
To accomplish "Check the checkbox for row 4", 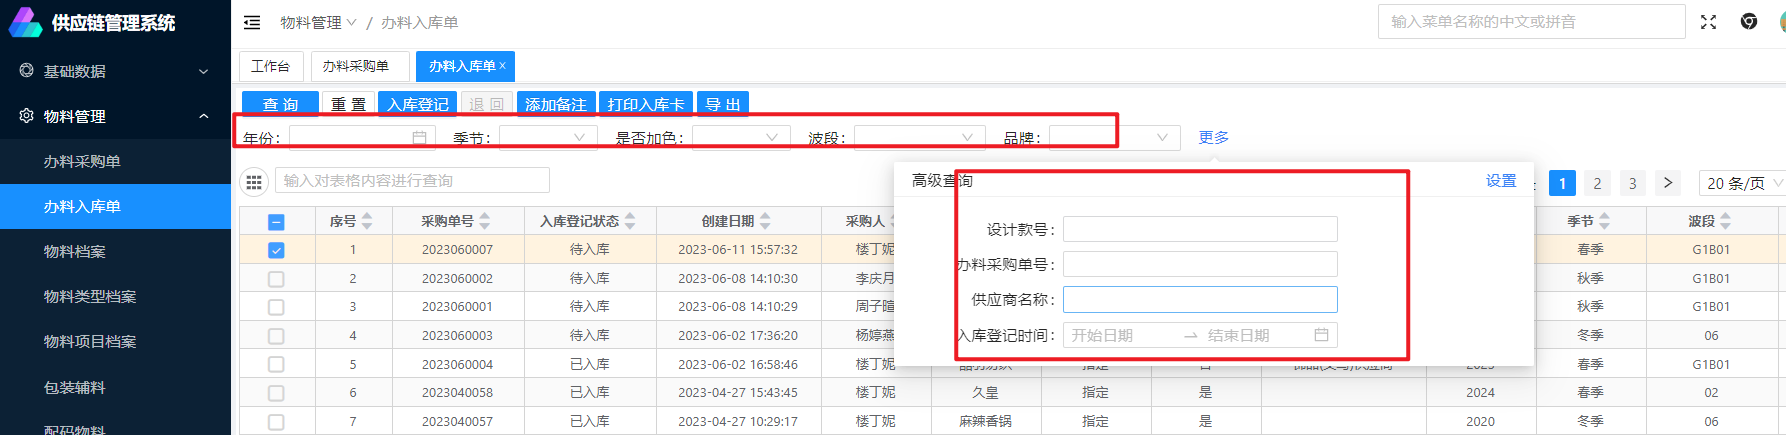I will point(276,336).
